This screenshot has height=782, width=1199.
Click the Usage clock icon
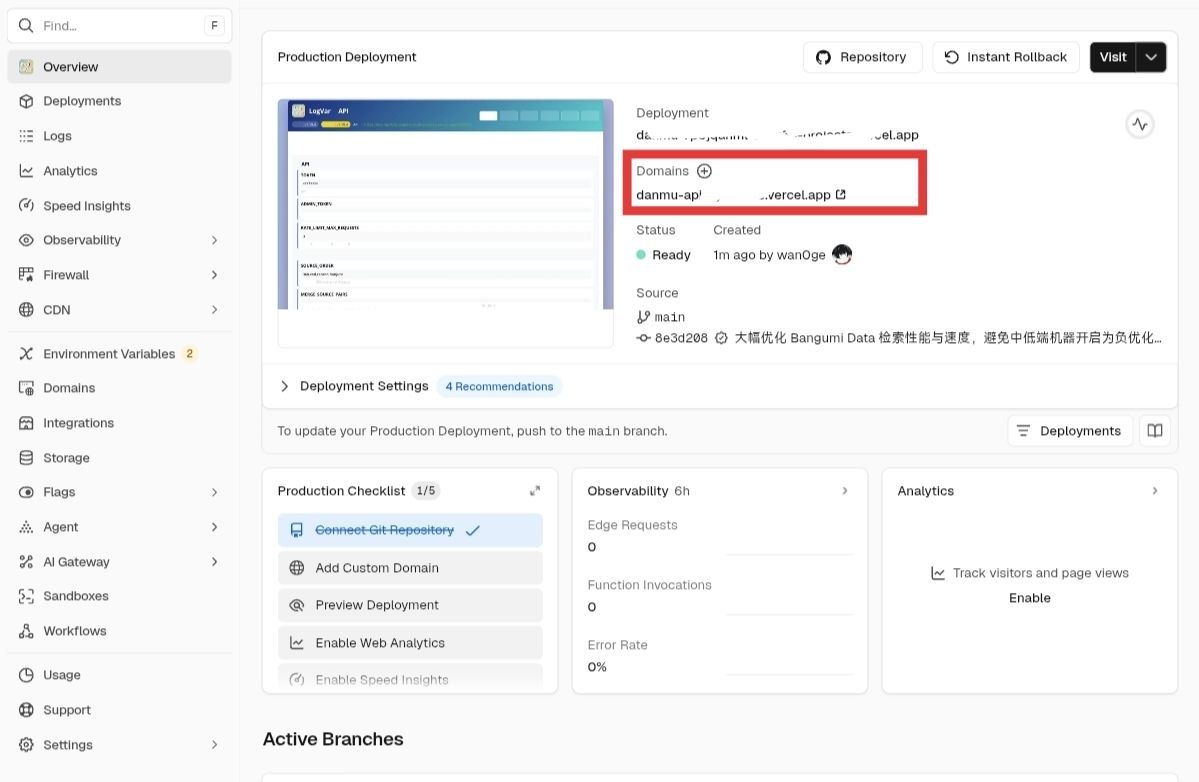(26, 675)
